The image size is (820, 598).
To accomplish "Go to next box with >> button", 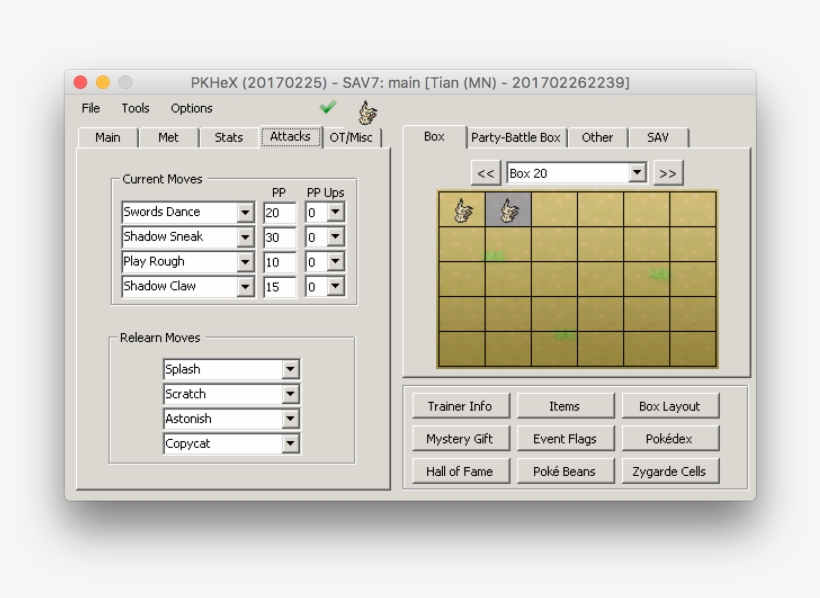I will [x=668, y=173].
